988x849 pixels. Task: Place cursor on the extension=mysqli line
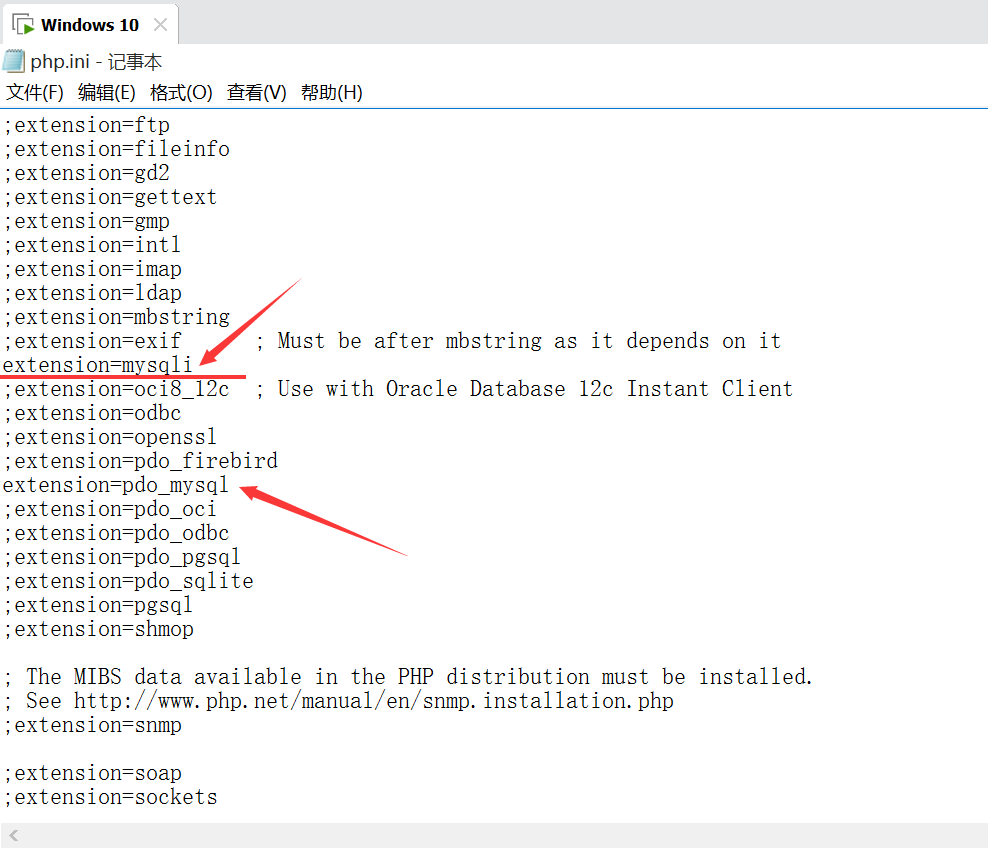pos(96,364)
